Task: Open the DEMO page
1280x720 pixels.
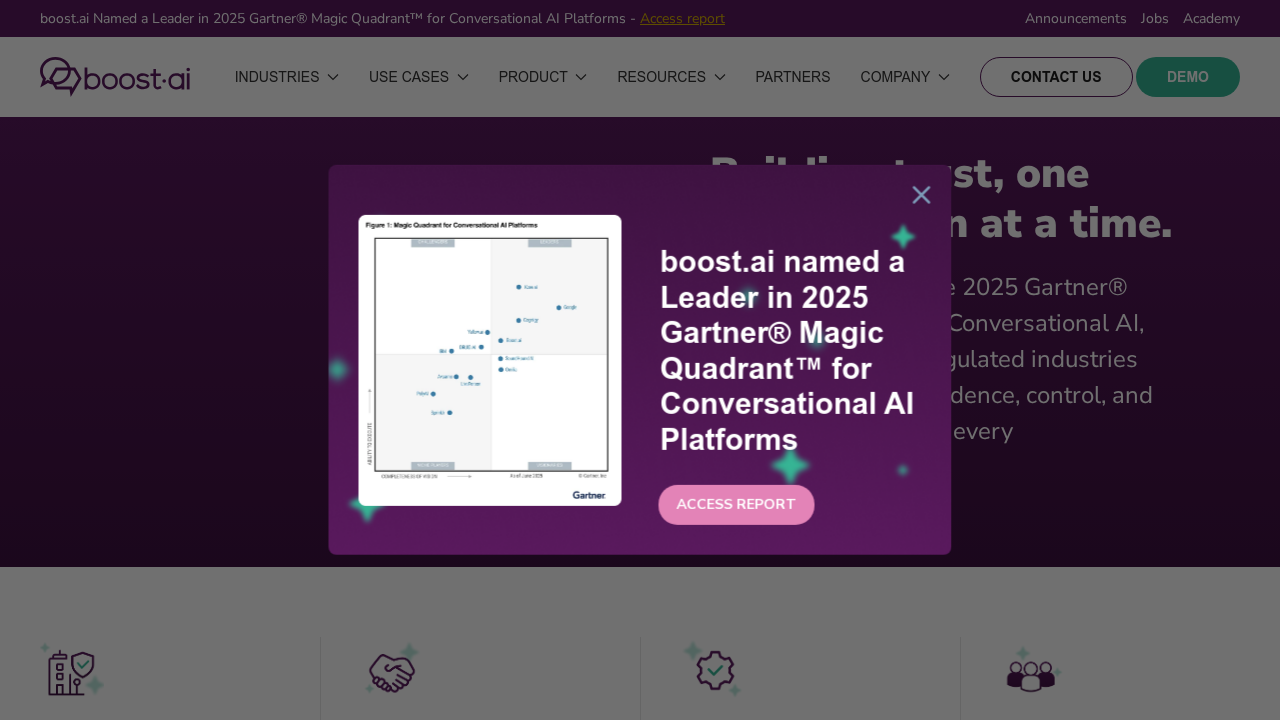Action: (x=1188, y=76)
